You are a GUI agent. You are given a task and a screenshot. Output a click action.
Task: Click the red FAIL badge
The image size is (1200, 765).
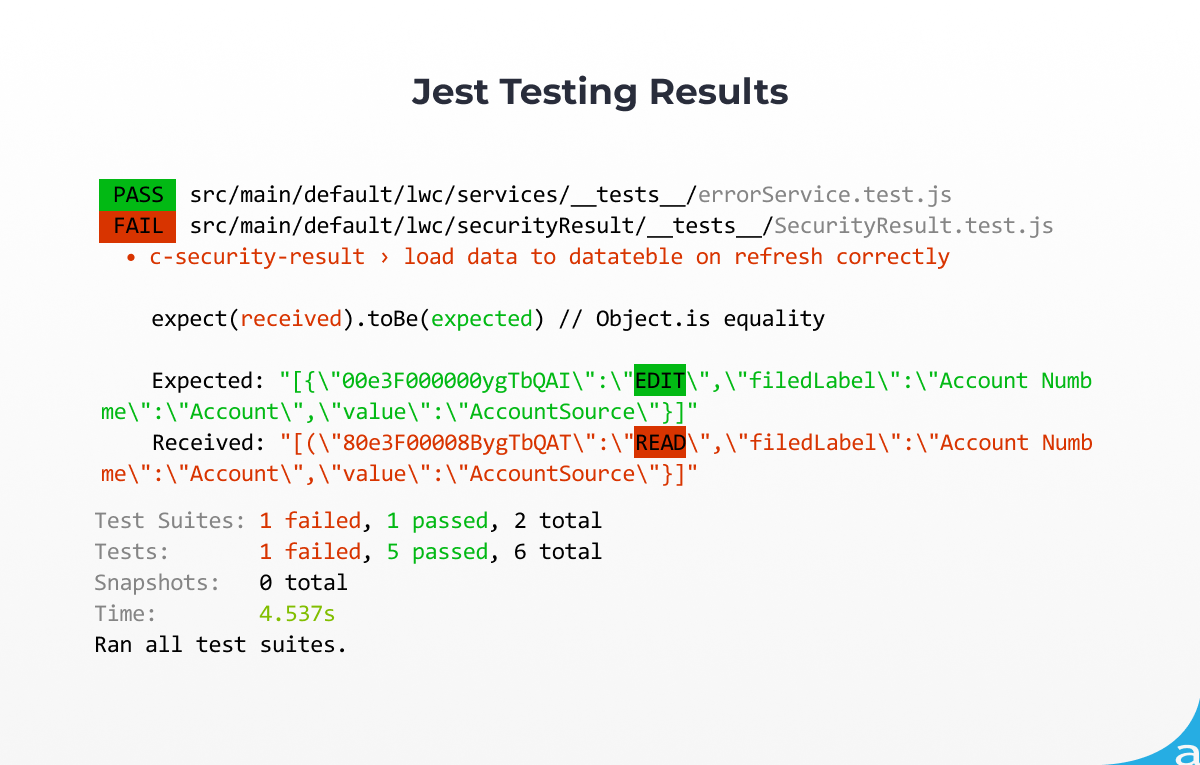pyautogui.click(x=138, y=226)
